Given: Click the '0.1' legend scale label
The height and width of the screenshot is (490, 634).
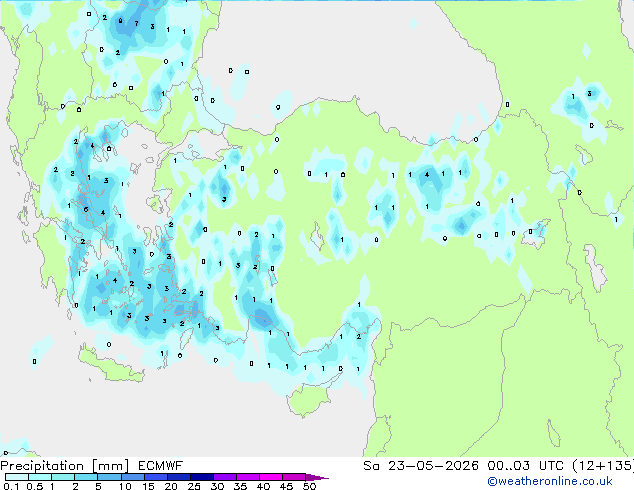Looking at the screenshot, I should [x=11, y=486].
